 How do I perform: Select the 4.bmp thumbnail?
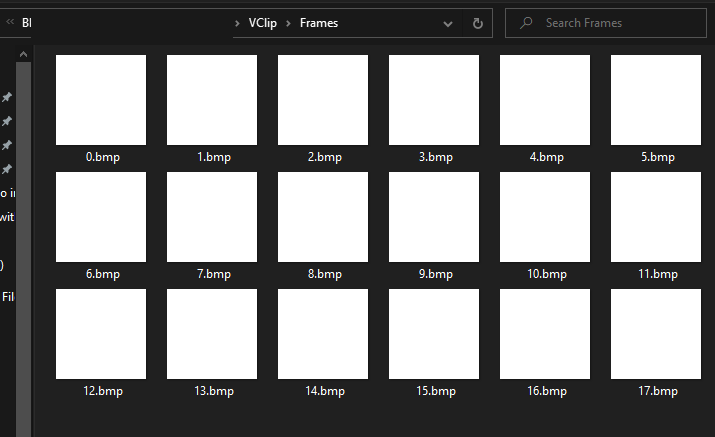(x=545, y=100)
